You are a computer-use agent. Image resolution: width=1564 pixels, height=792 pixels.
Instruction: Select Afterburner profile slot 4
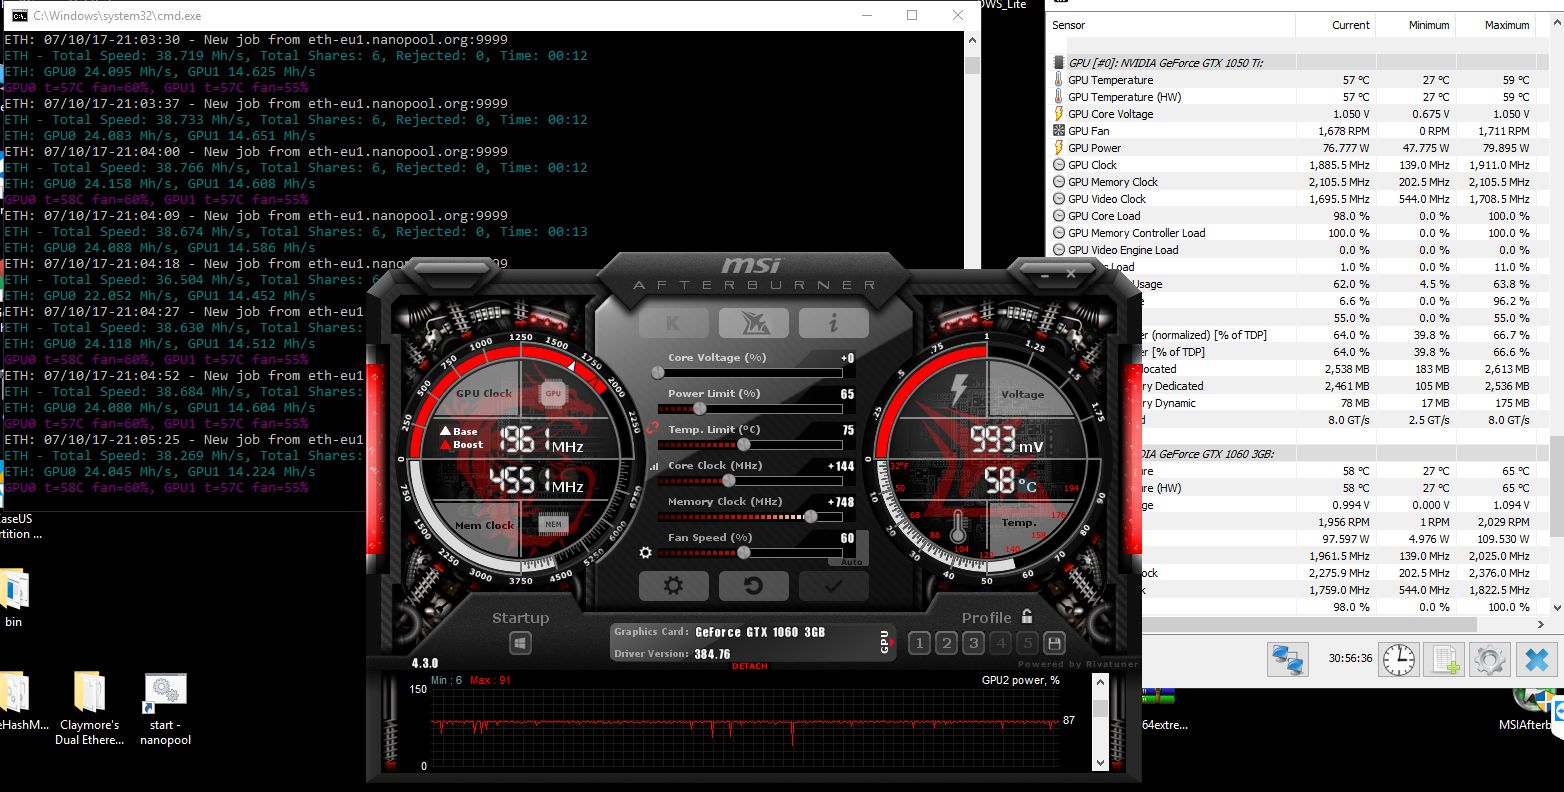click(1000, 643)
